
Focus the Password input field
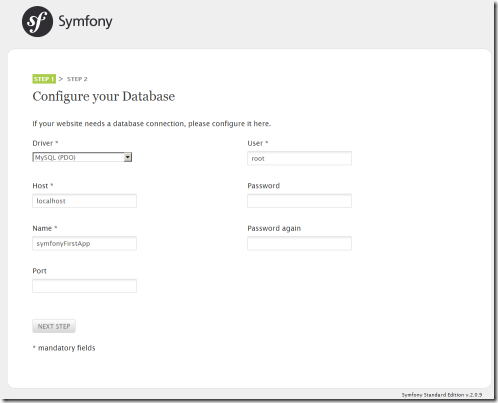click(x=299, y=201)
